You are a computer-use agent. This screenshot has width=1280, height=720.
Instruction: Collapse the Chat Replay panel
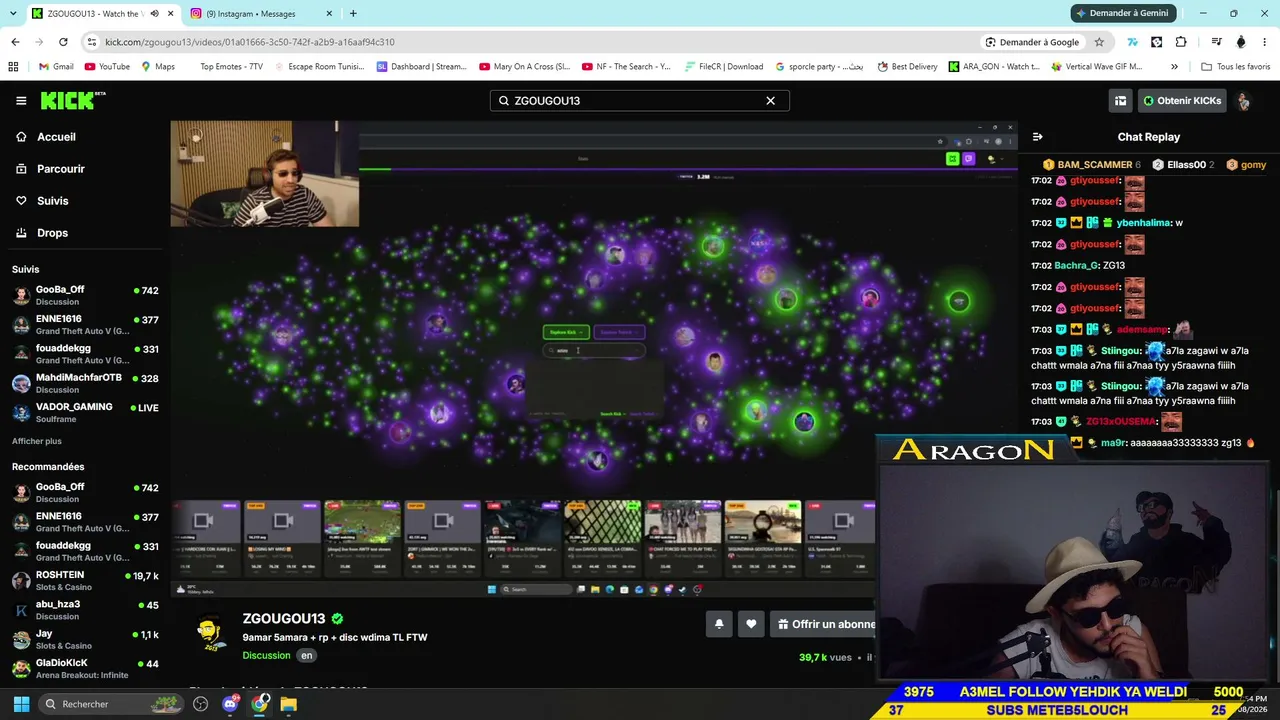point(1037,137)
